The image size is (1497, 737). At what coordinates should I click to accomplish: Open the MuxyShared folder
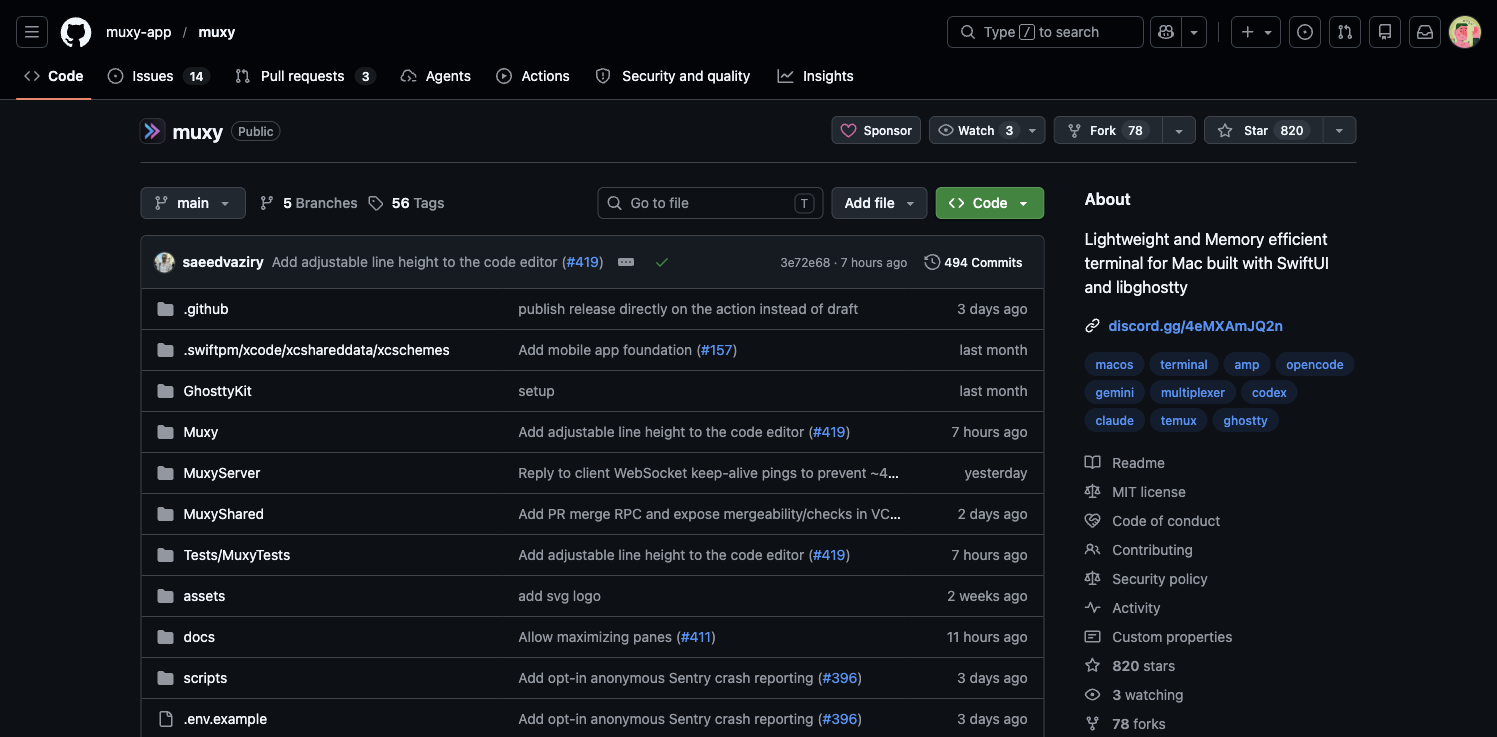pyautogui.click(x=224, y=514)
